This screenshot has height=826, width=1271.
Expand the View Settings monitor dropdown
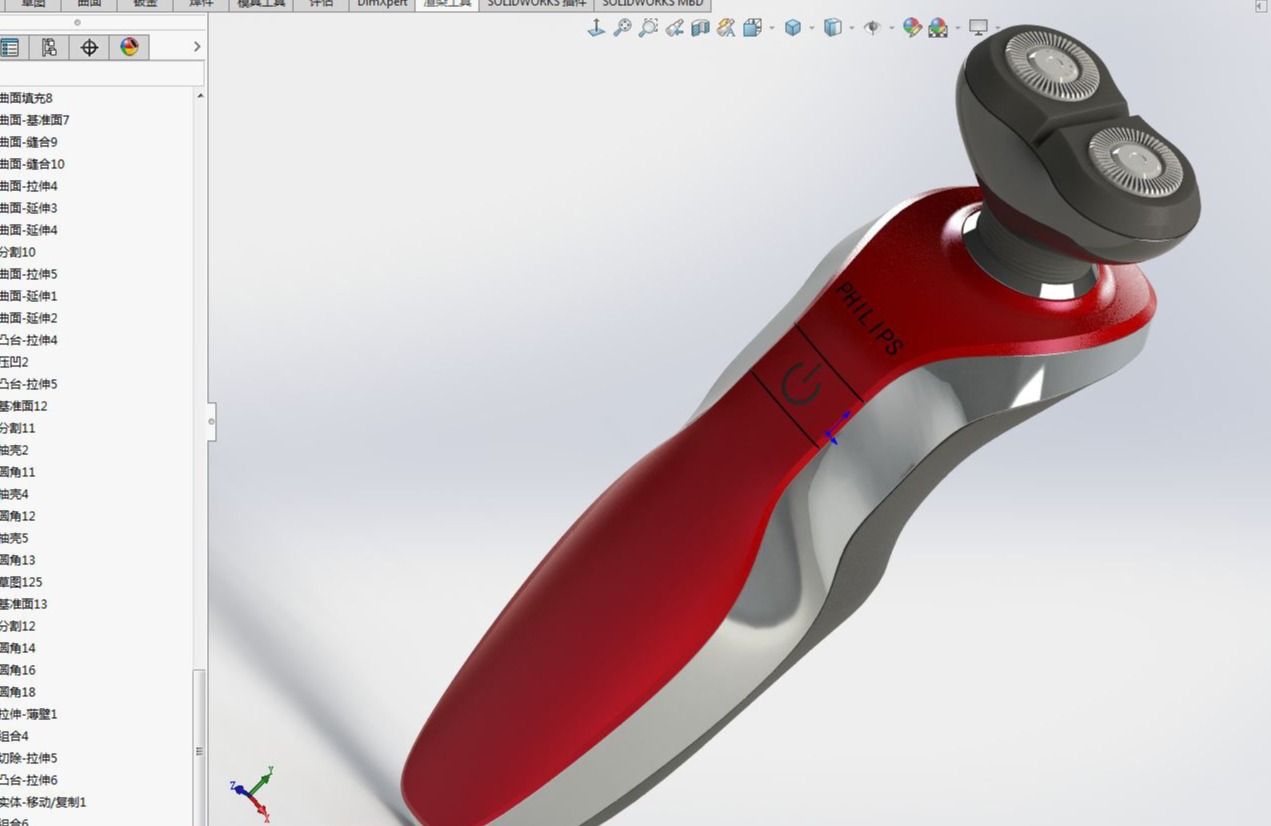[996, 28]
